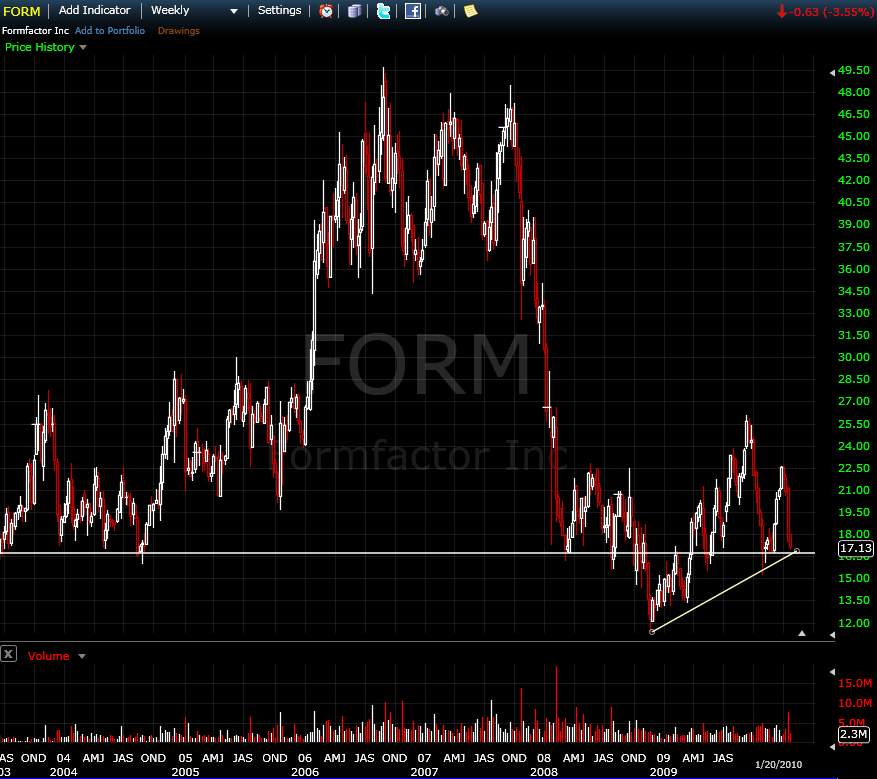Open the price alert alarm clock icon
The height and width of the screenshot is (779, 877).
[x=326, y=11]
